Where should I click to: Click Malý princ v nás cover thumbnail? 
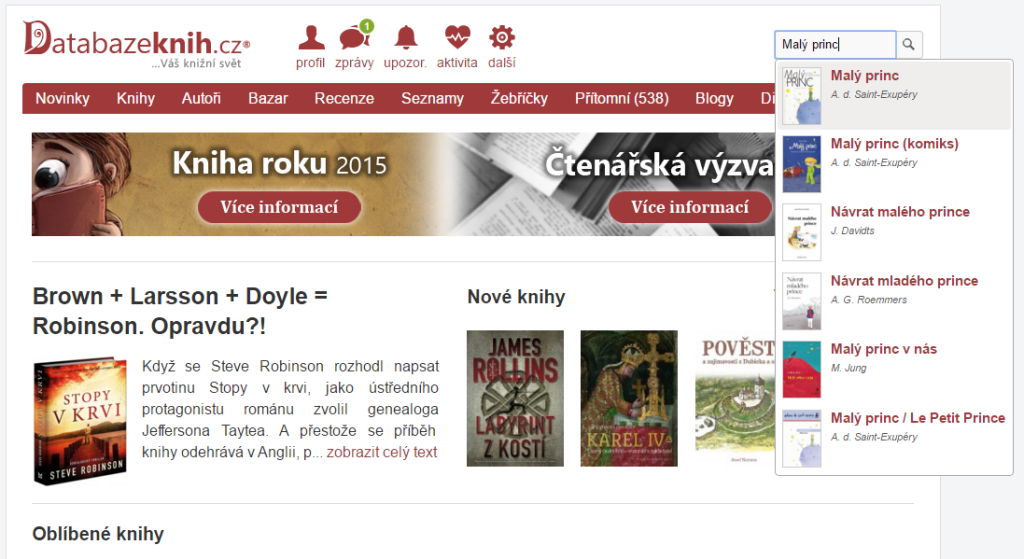(801, 370)
